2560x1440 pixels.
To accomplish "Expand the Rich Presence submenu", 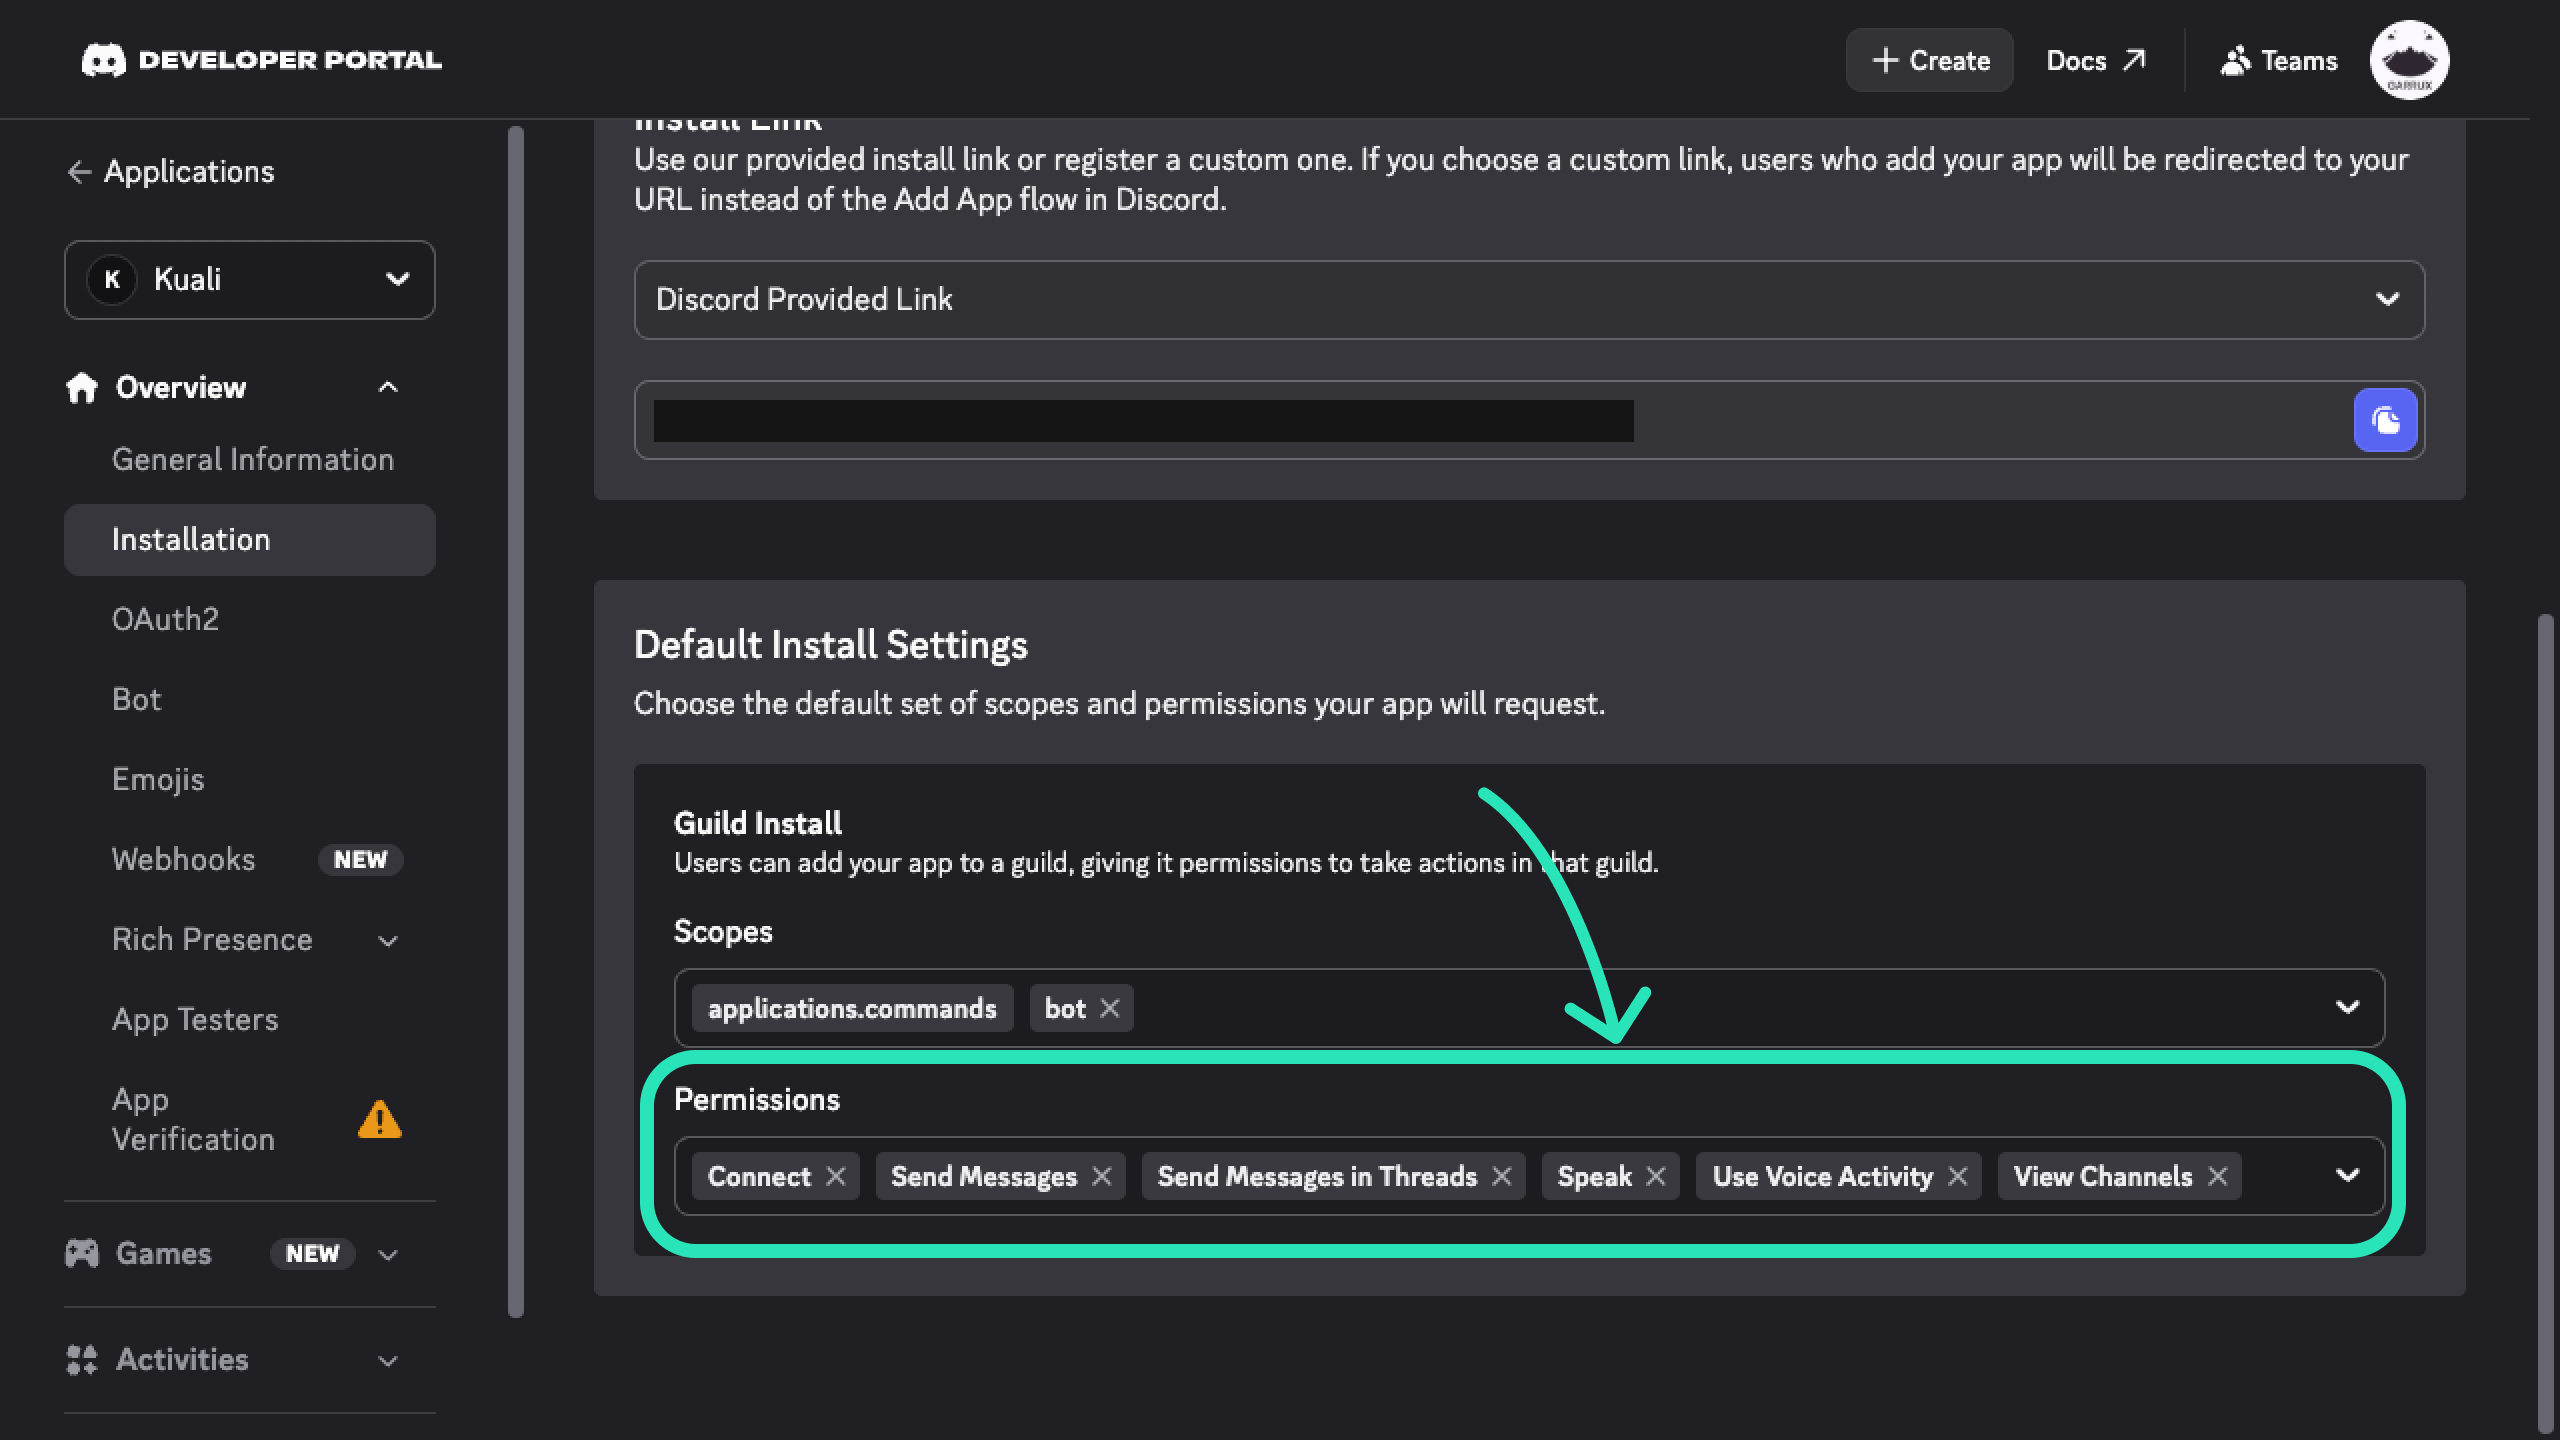I will tap(388, 940).
